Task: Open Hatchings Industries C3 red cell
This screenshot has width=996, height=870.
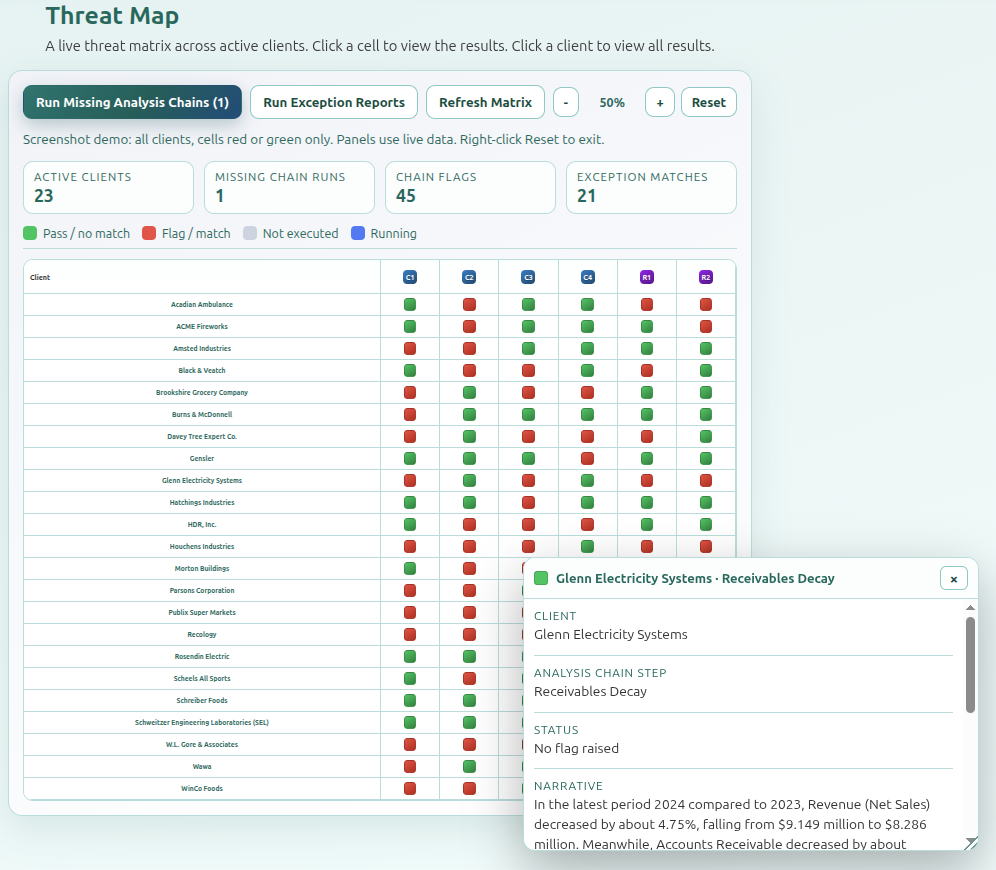Action: (x=528, y=503)
